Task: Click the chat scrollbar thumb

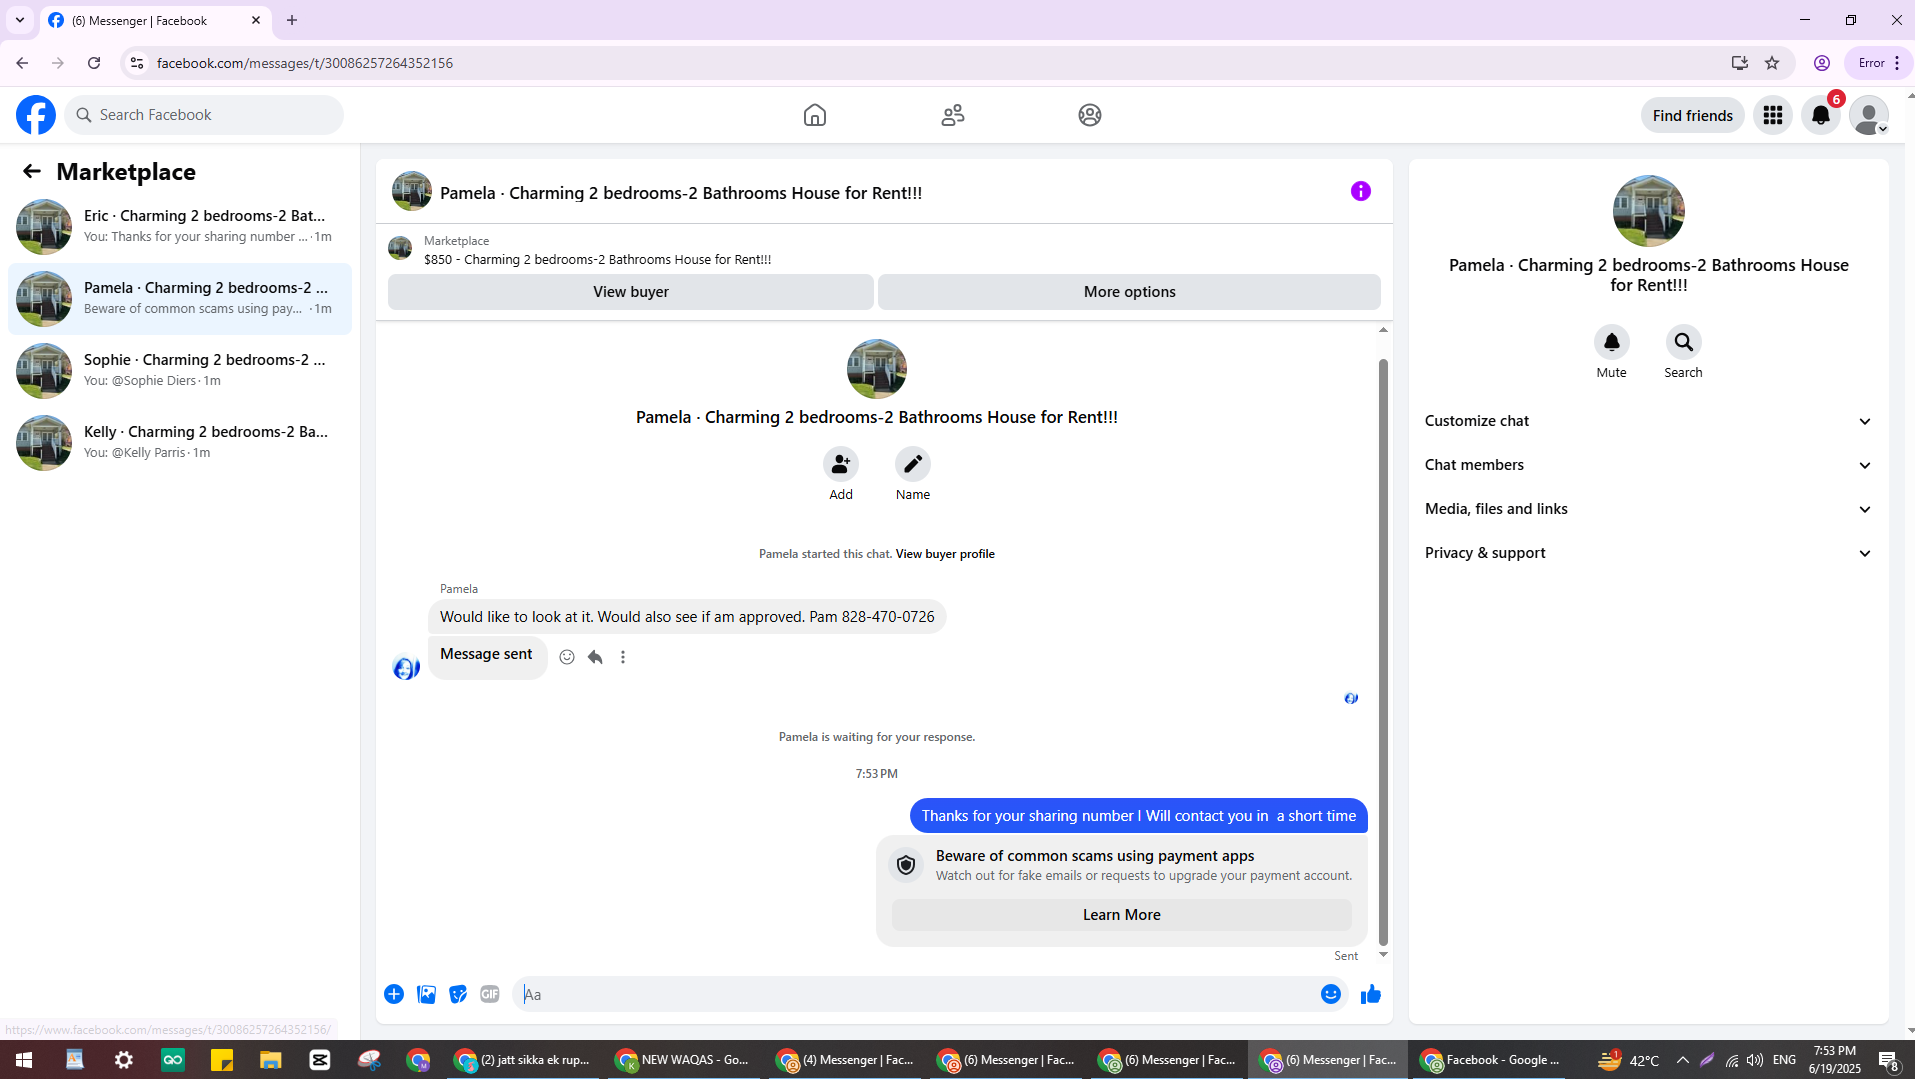Action: 1384,651
